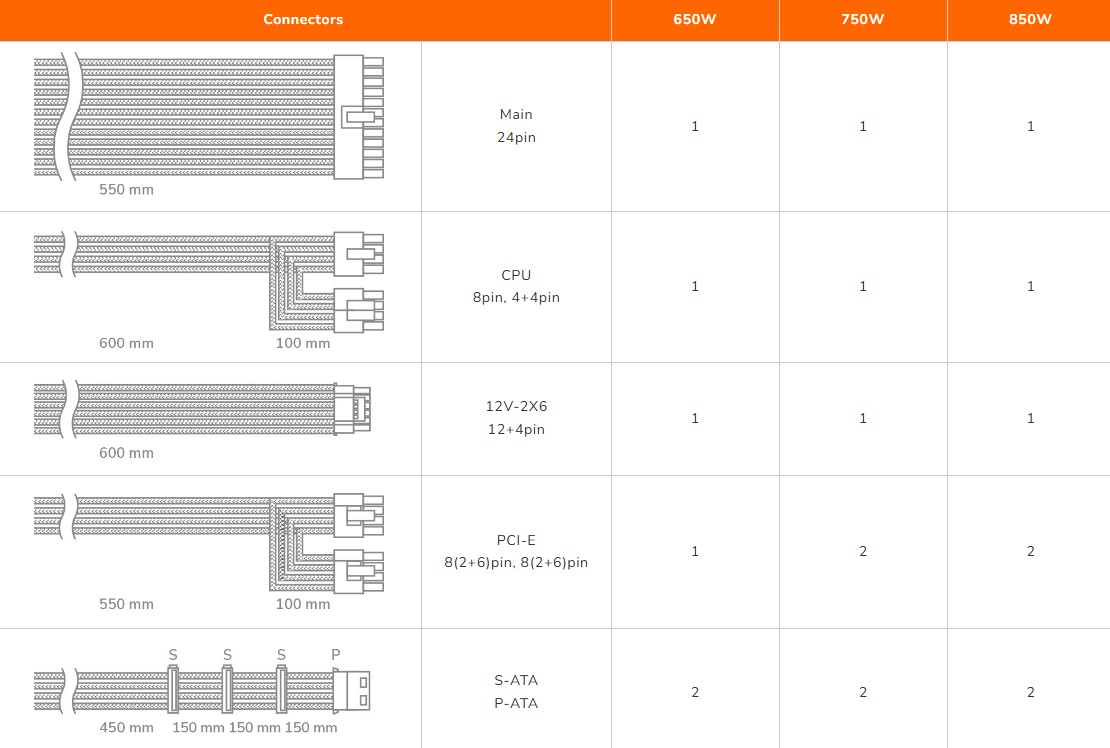Click the S-ATA quantity under 650W
1110x748 pixels.
pos(695,692)
